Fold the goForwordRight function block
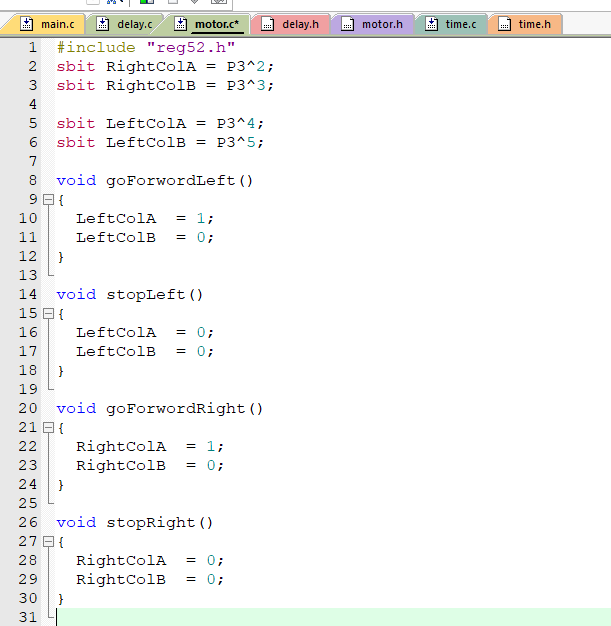This screenshot has width=611, height=626. [x=48, y=428]
